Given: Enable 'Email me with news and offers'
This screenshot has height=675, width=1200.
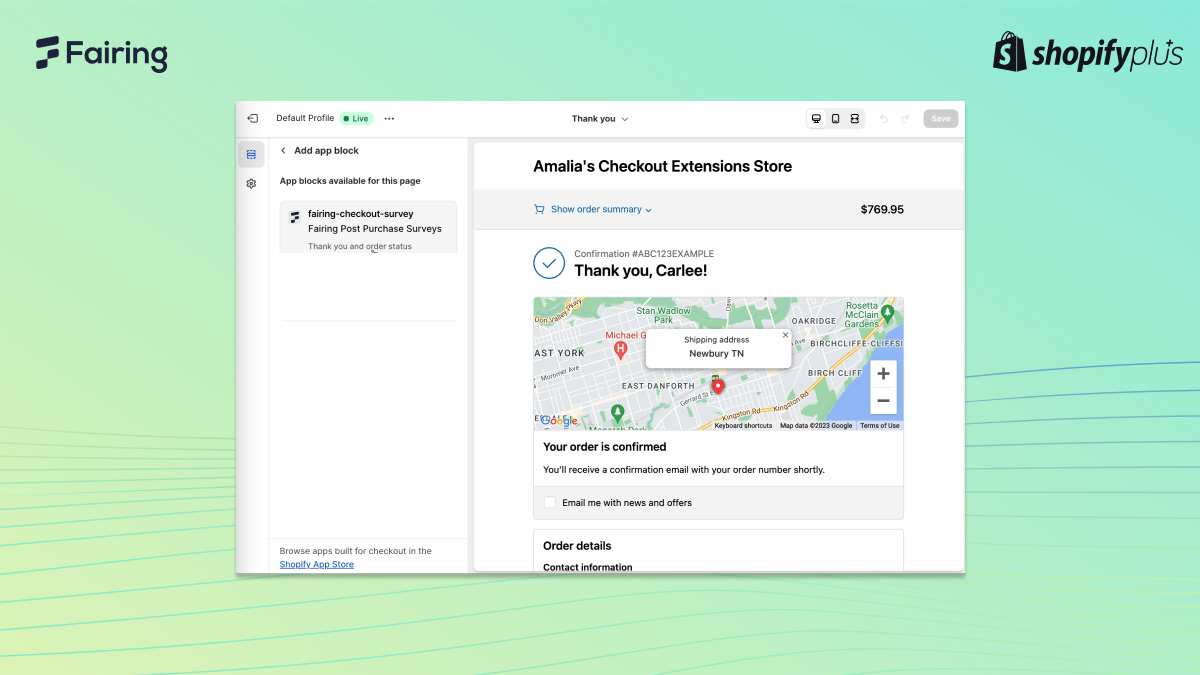Looking at the screenshot, I should point(549,502).
